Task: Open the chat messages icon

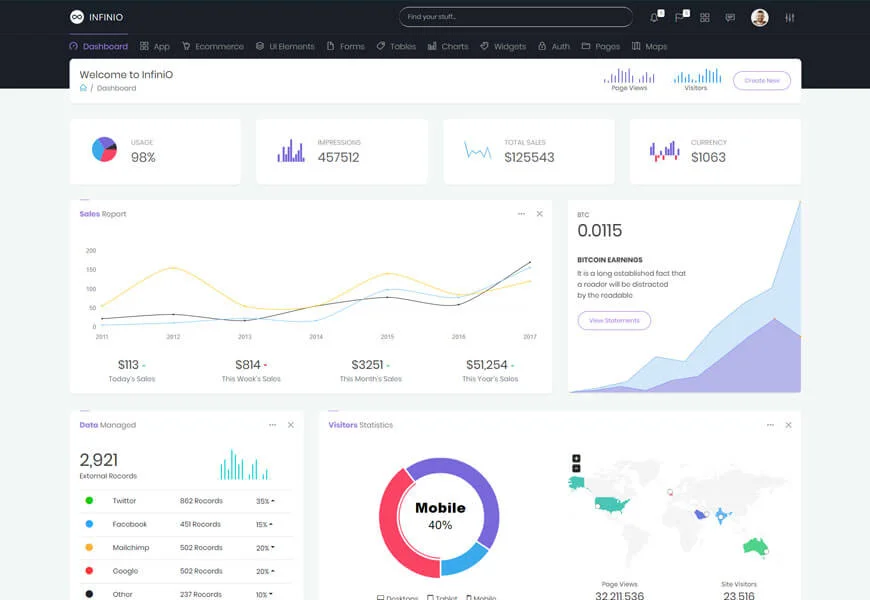Action: (x=730, y=18)
